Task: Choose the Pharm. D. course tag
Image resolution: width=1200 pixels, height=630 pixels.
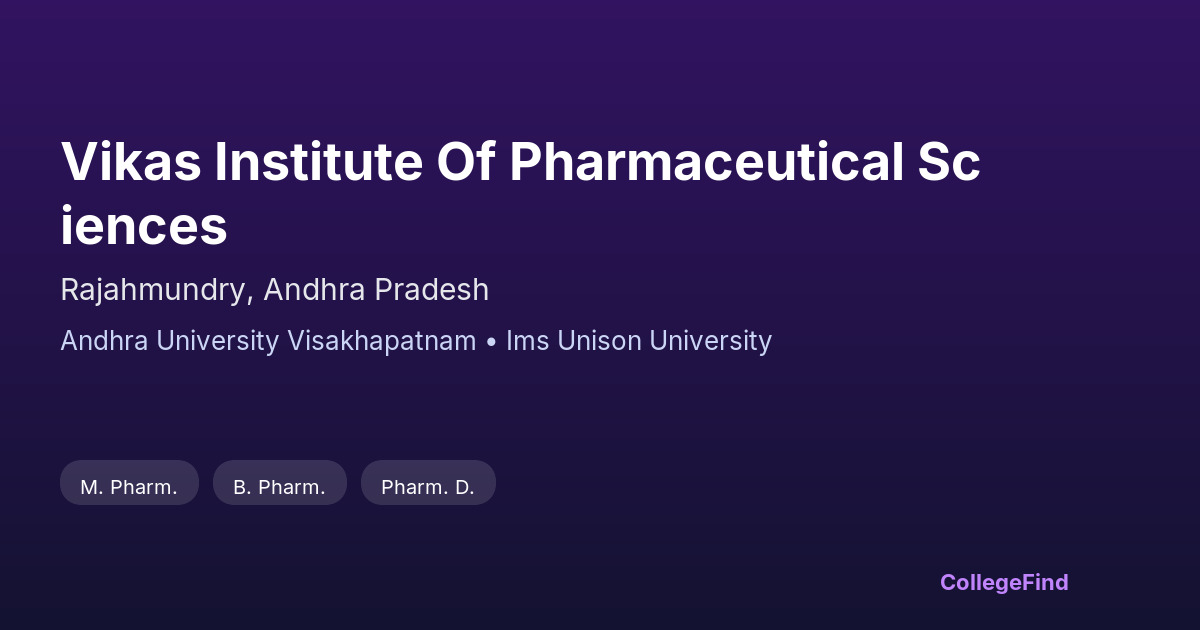Action: [428, 487]
